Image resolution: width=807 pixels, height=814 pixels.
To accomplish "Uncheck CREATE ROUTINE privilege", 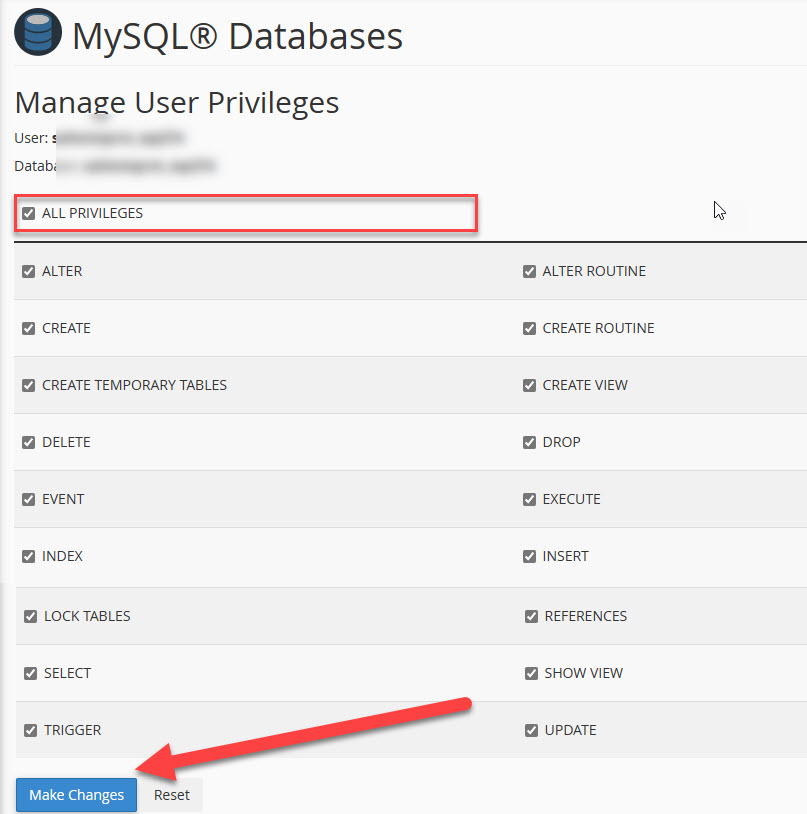I will click(529, 328).
